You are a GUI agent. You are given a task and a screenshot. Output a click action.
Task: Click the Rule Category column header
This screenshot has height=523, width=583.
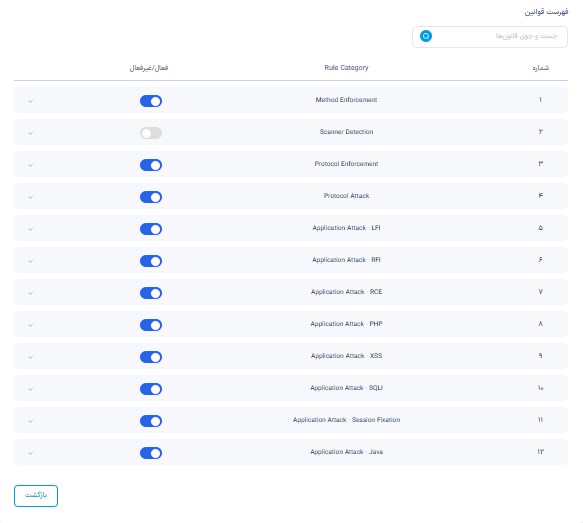pyautogui.click(x=346, y=68)
